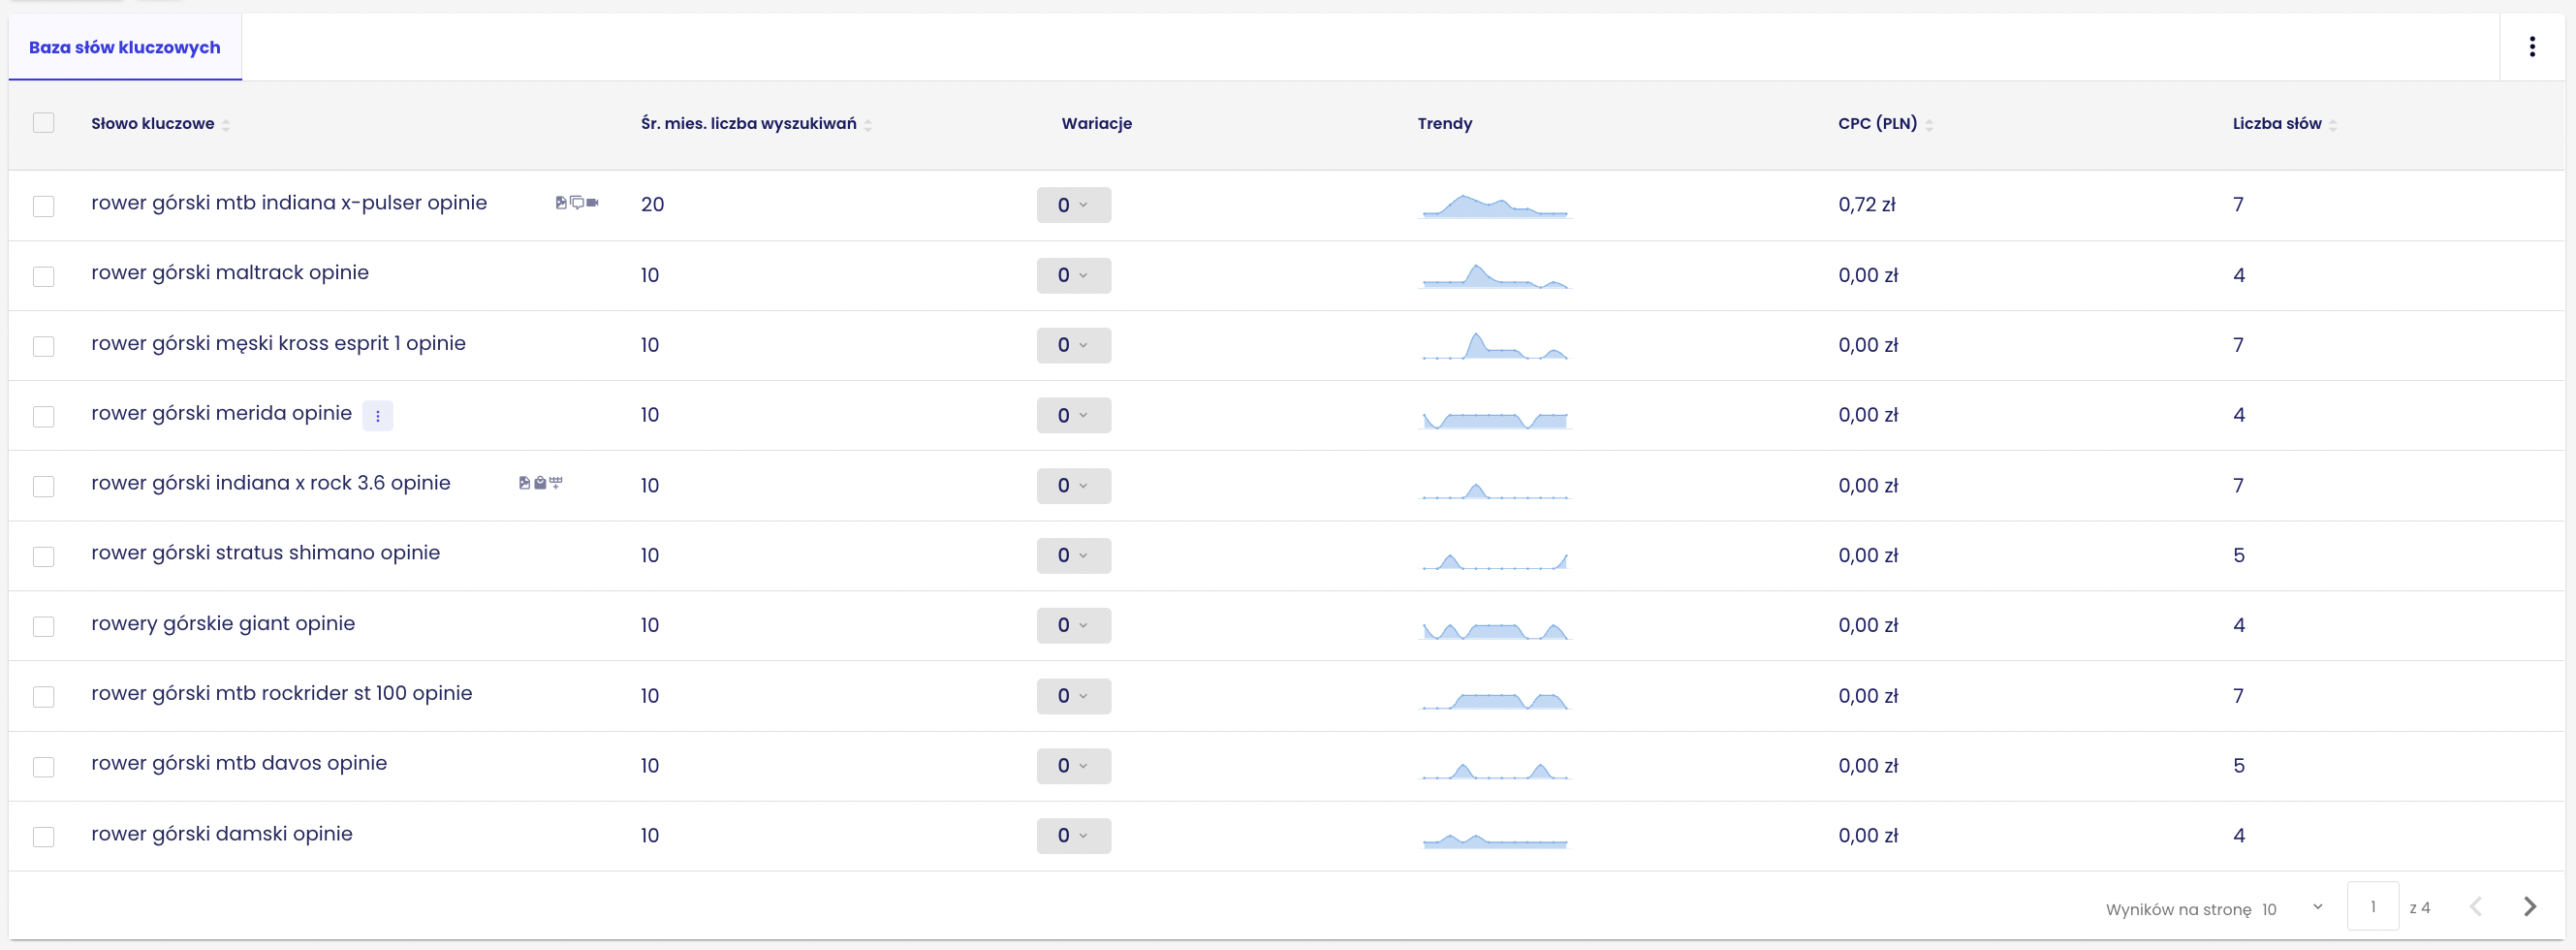Expand variations for indiana x rock 3.6 row
Image resolution: width=2576 pixels, height=950 pixels.
coord(1073,485)
